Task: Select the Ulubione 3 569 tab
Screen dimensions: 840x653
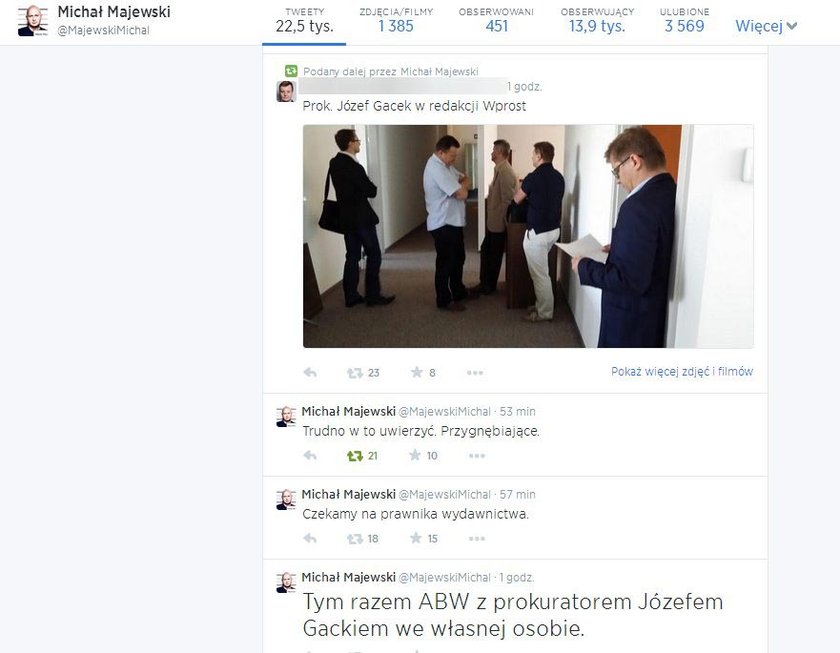Action: pos(684,20)
